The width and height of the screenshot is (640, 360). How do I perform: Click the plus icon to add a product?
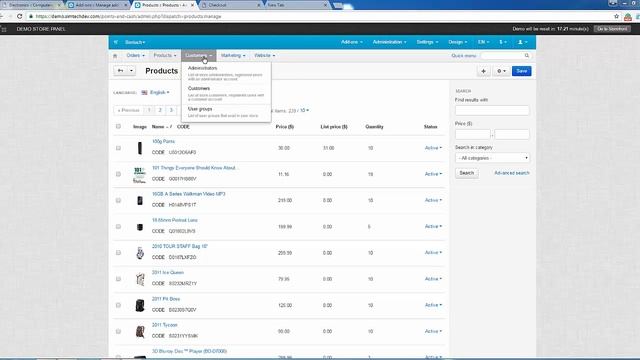pyautogui.click(x=483, y=71)
